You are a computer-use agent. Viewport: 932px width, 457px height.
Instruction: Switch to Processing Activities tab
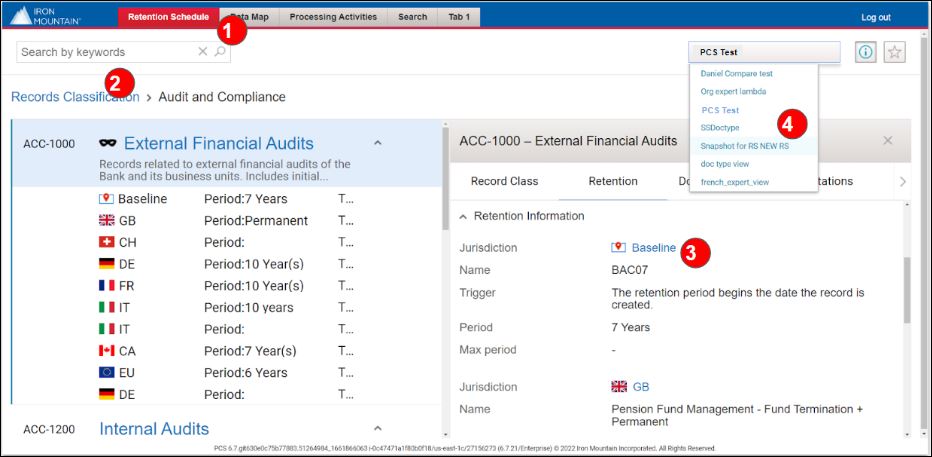pyautogui.click(x=333, y=17)
